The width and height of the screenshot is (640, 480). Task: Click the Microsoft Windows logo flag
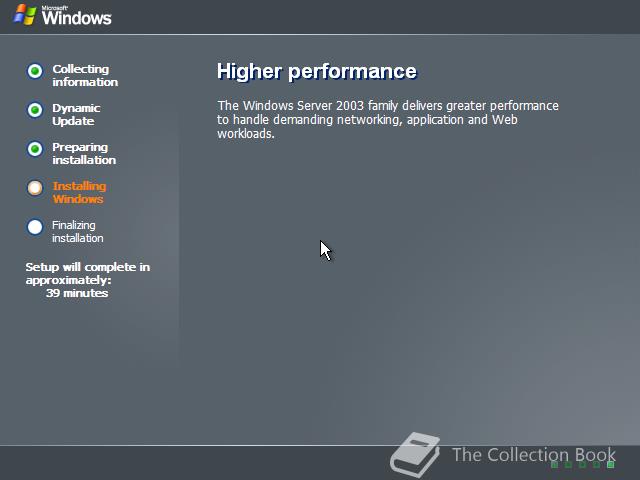coord(25,15)
